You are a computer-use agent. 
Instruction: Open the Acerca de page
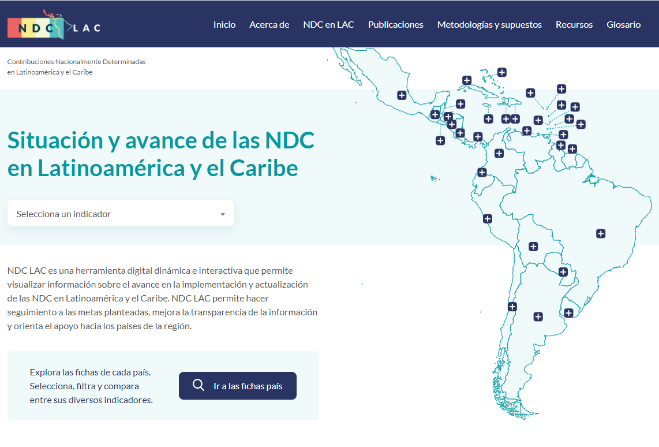click(x=269, y=25)
